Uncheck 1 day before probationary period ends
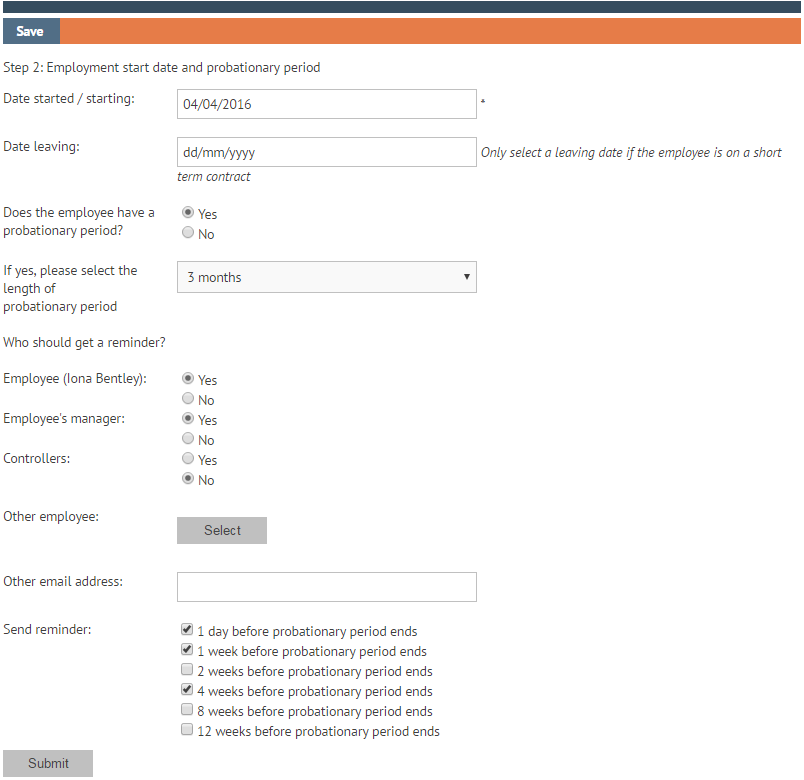804x780 pixels. point(186,629)
